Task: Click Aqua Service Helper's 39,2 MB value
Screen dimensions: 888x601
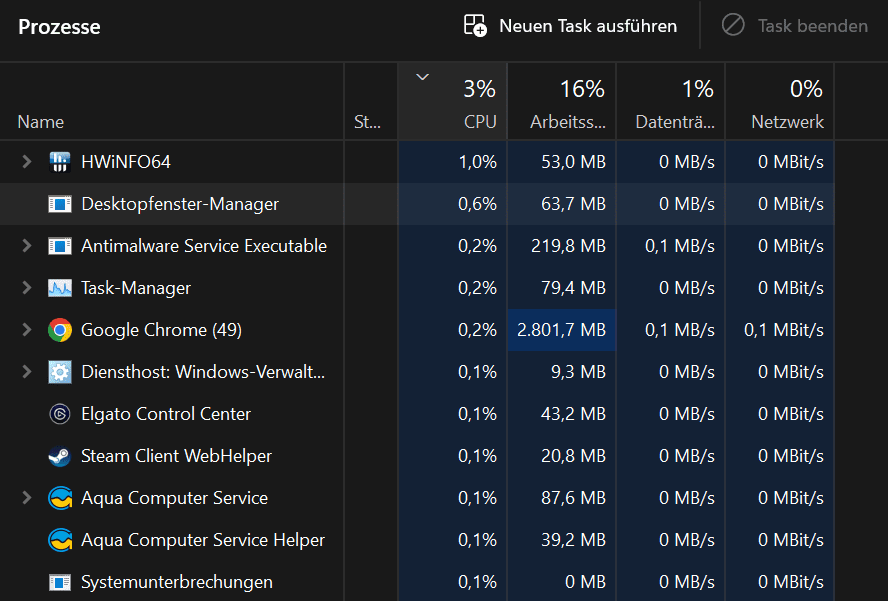Action: coord(573,540)
